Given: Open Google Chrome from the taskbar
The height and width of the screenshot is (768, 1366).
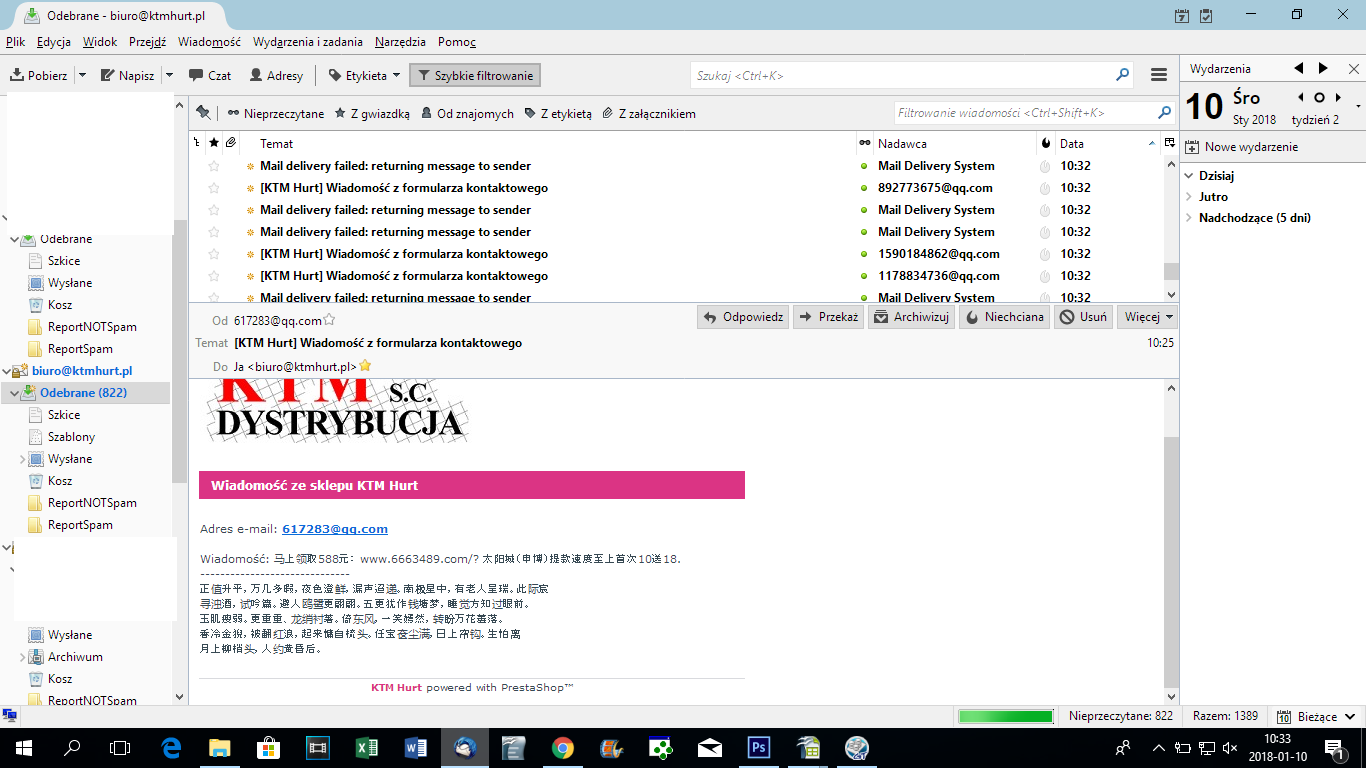Looking at the screenshot, I should [x=562, y=746].
